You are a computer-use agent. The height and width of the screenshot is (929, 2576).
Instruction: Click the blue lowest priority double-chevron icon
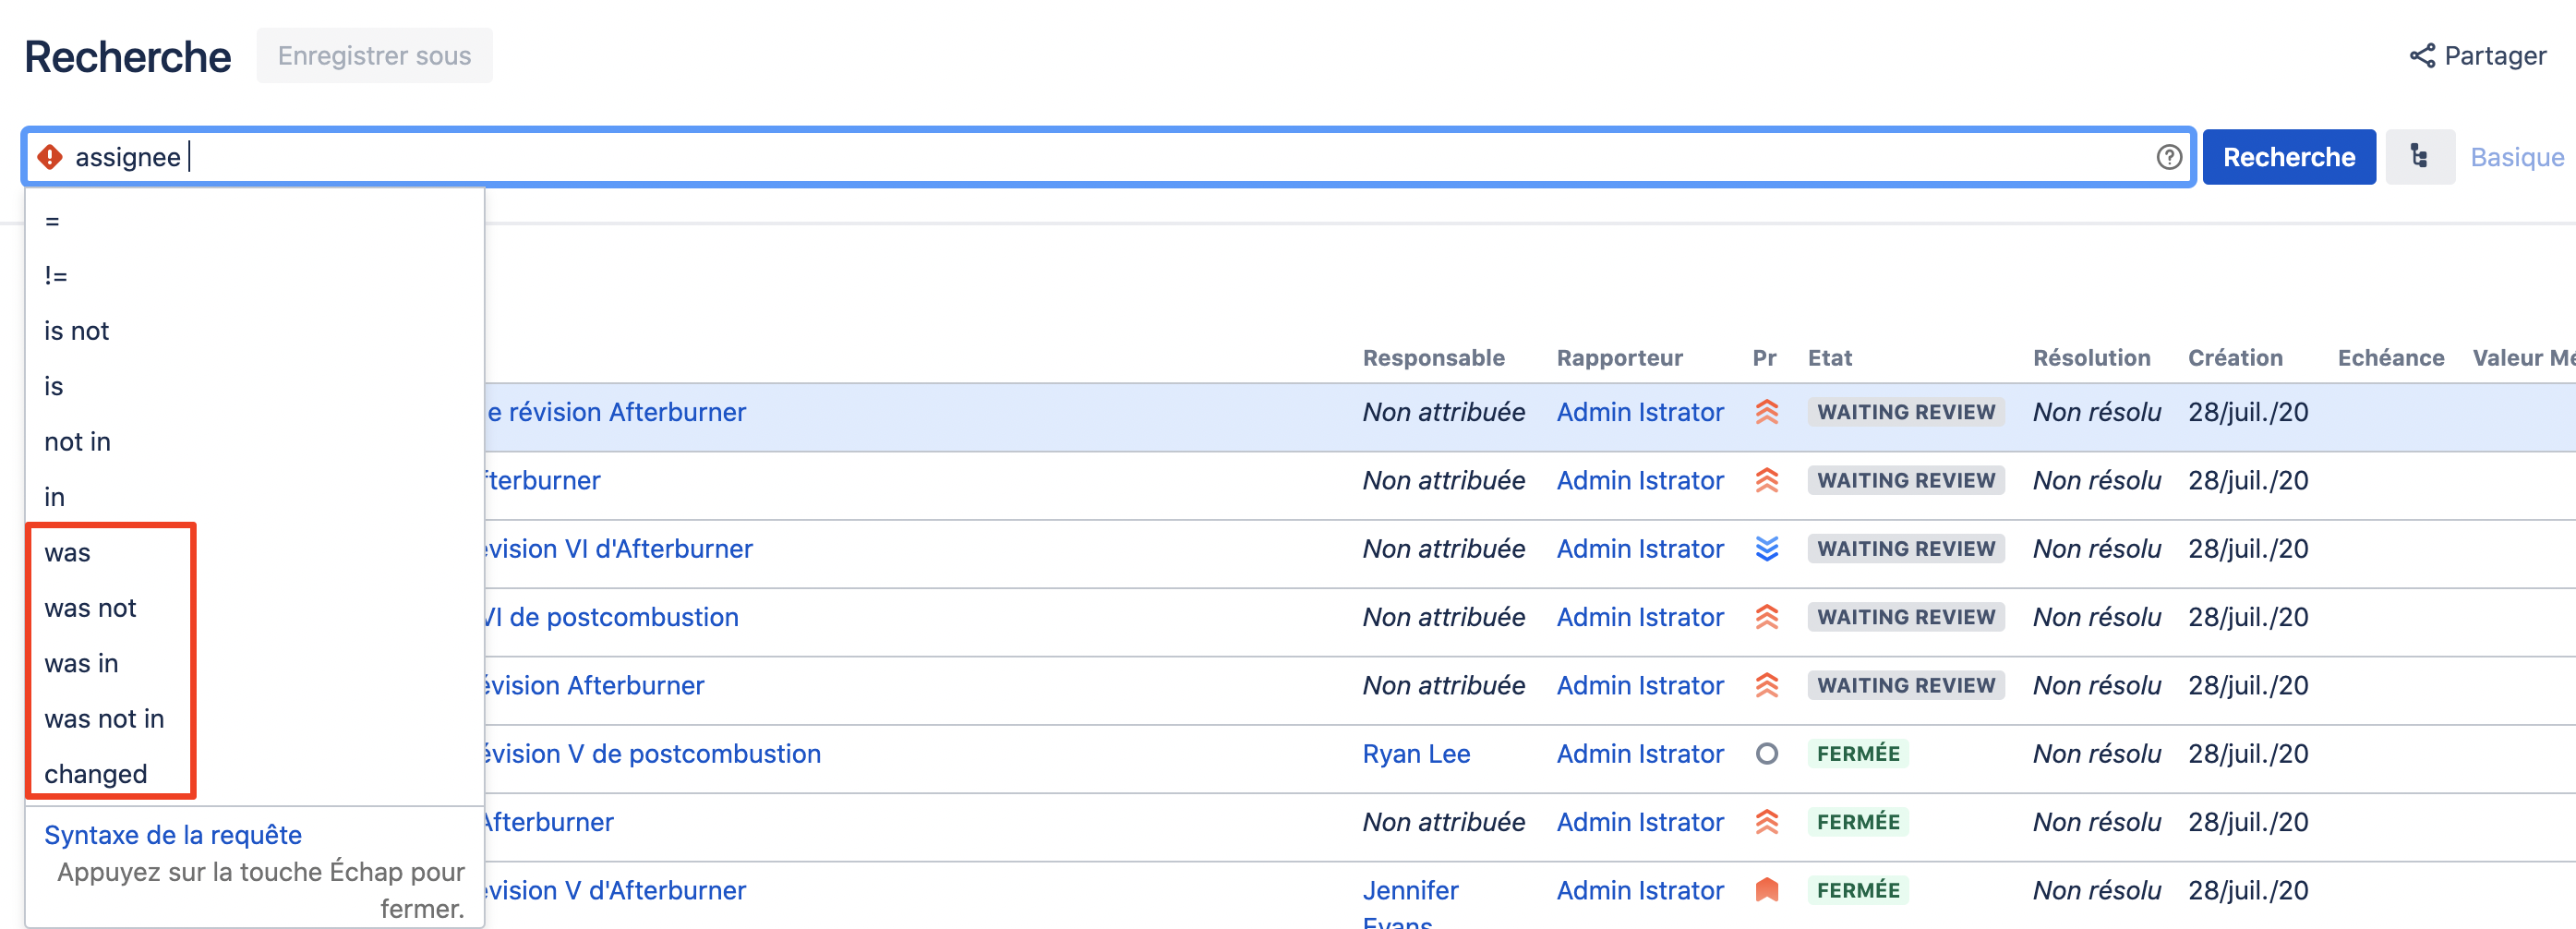pyautogui.click(x=1766, y=549)
